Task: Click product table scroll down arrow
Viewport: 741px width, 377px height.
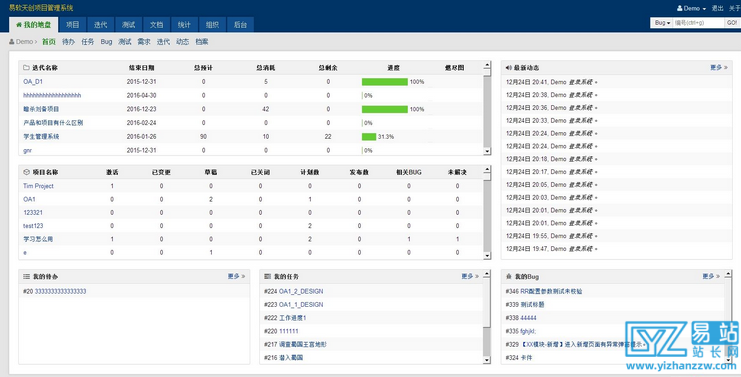Action: pos(487,256)
